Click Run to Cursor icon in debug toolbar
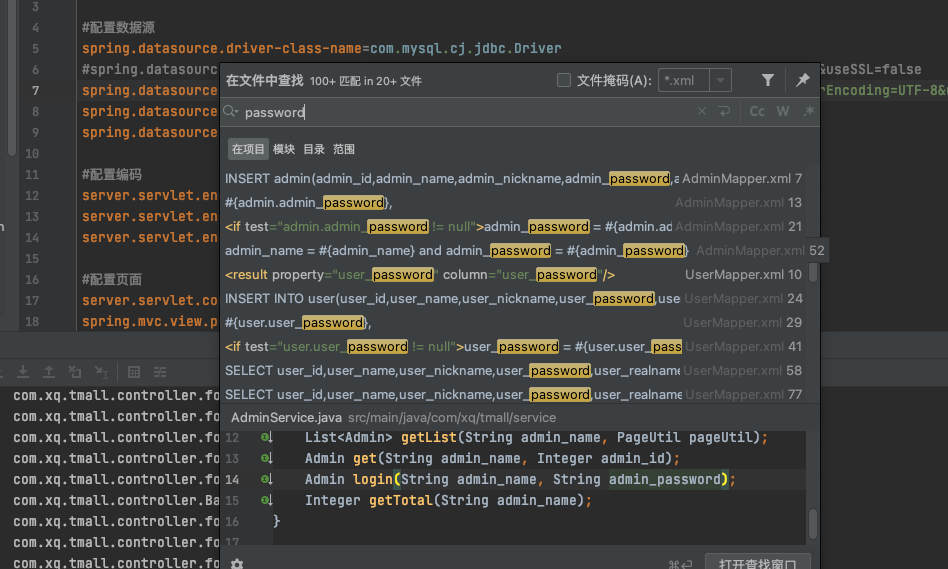The height and width of the screenshot is (569, 948). click(x=101, y=372)
